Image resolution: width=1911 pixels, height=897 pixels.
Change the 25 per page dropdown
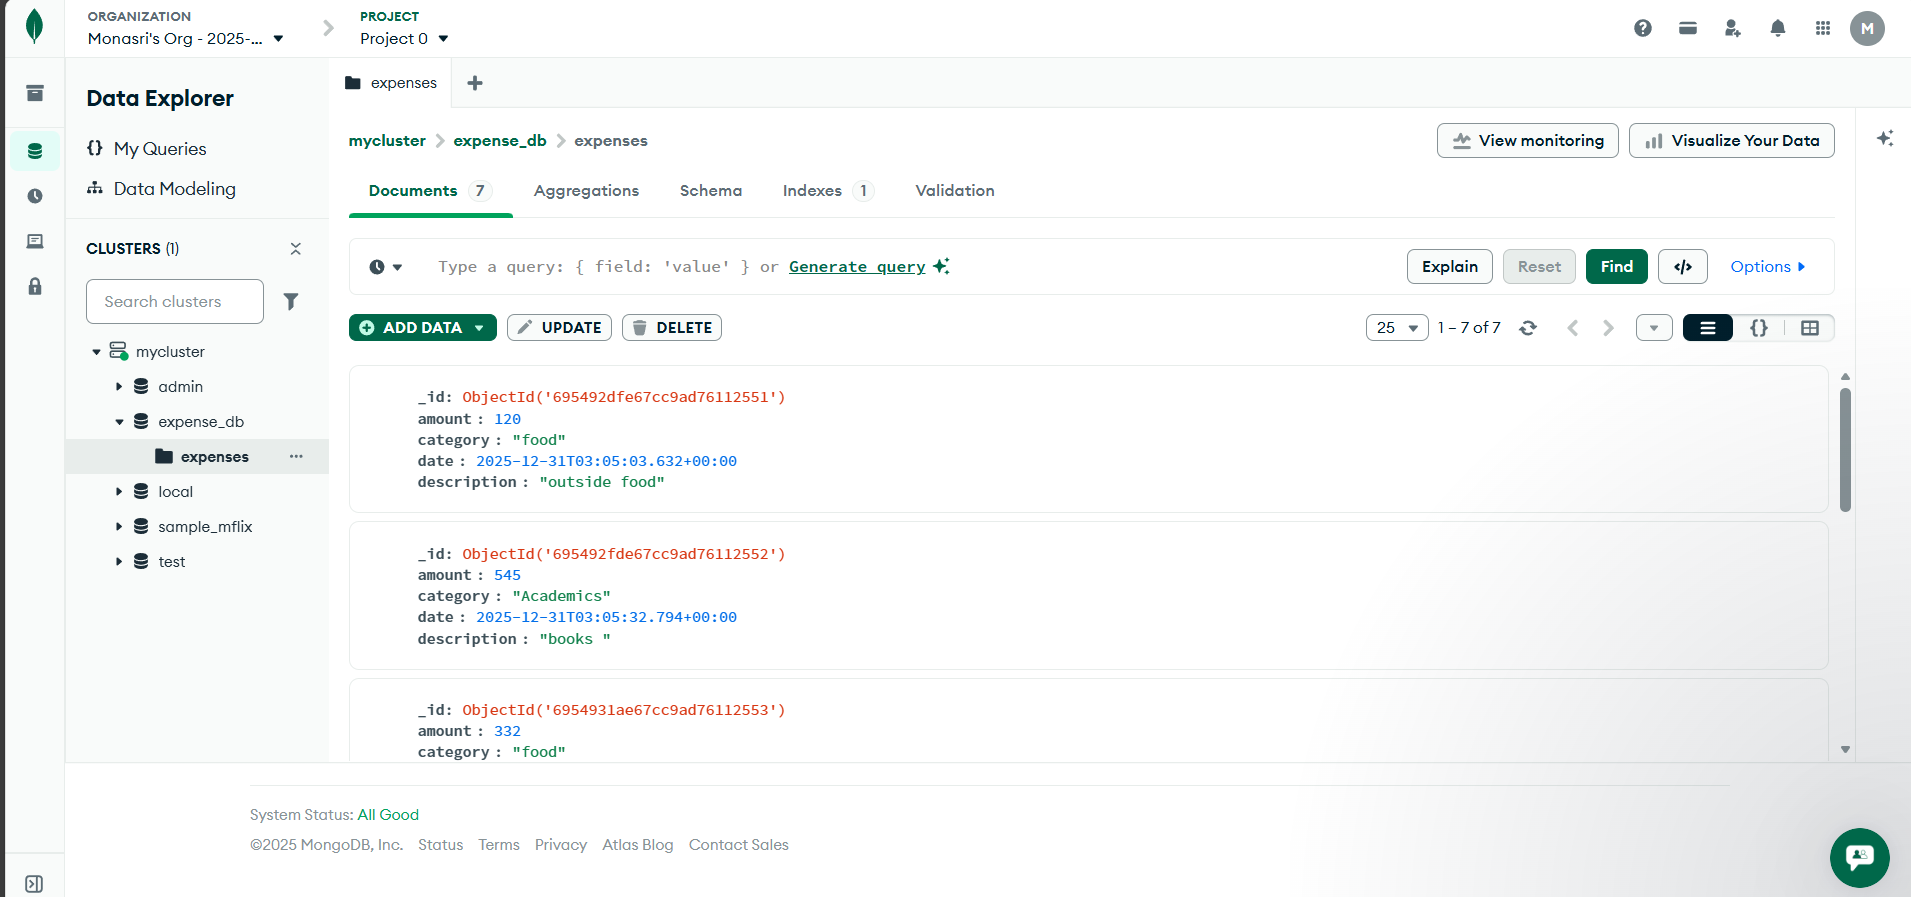pos(1397,328)
